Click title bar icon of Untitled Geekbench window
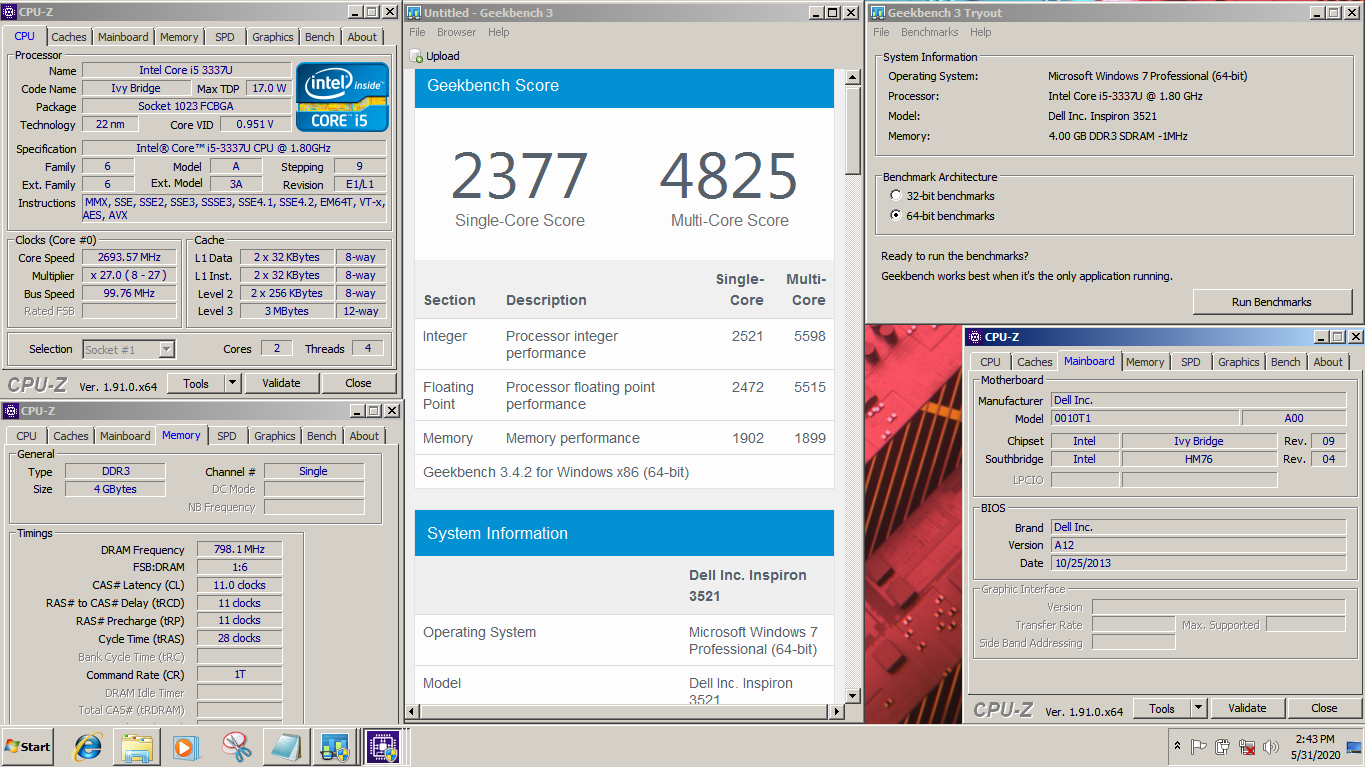 [x=414, y=12]
